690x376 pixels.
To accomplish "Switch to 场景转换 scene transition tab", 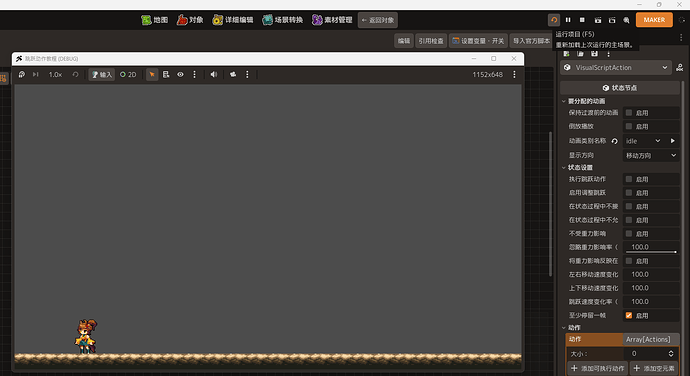I will click(x=283, y=20).
